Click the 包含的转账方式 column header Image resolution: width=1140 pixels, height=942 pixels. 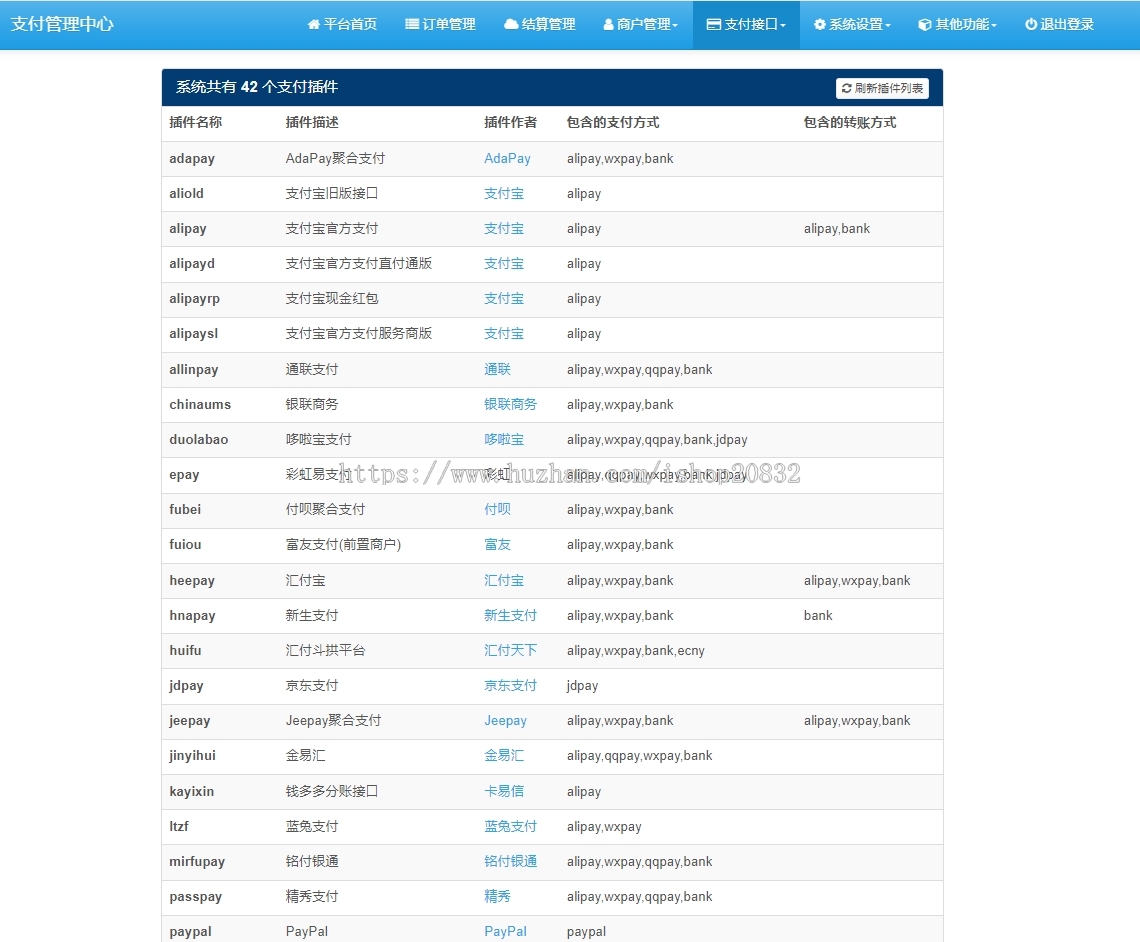(x=850, y=122)
